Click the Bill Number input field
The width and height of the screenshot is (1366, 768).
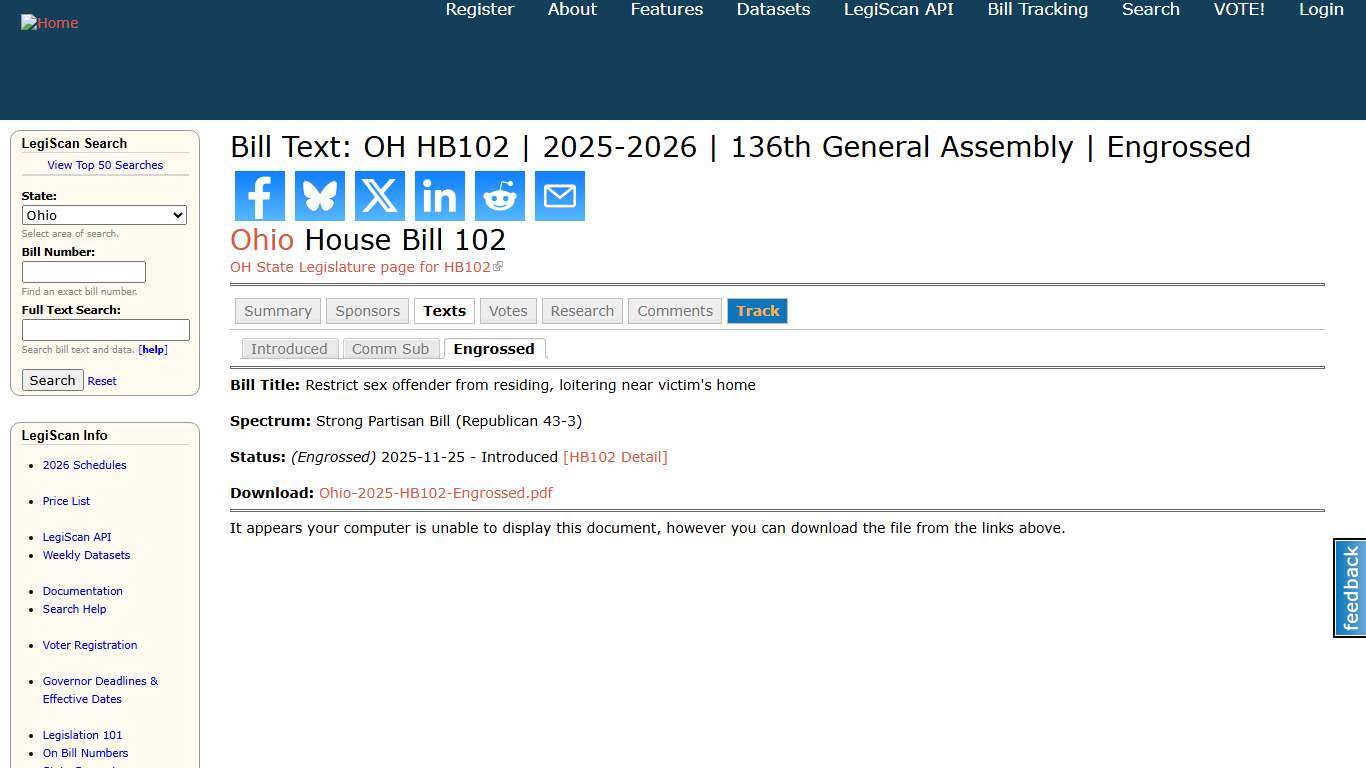83,271
